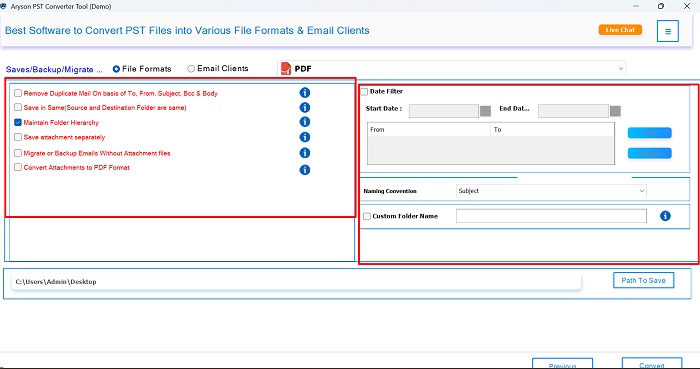Image resolution: width=700 pixels, height=369 pixels.
Task: Enable Remove Duplicate Mail checkbox
Action: click(18, 93)
